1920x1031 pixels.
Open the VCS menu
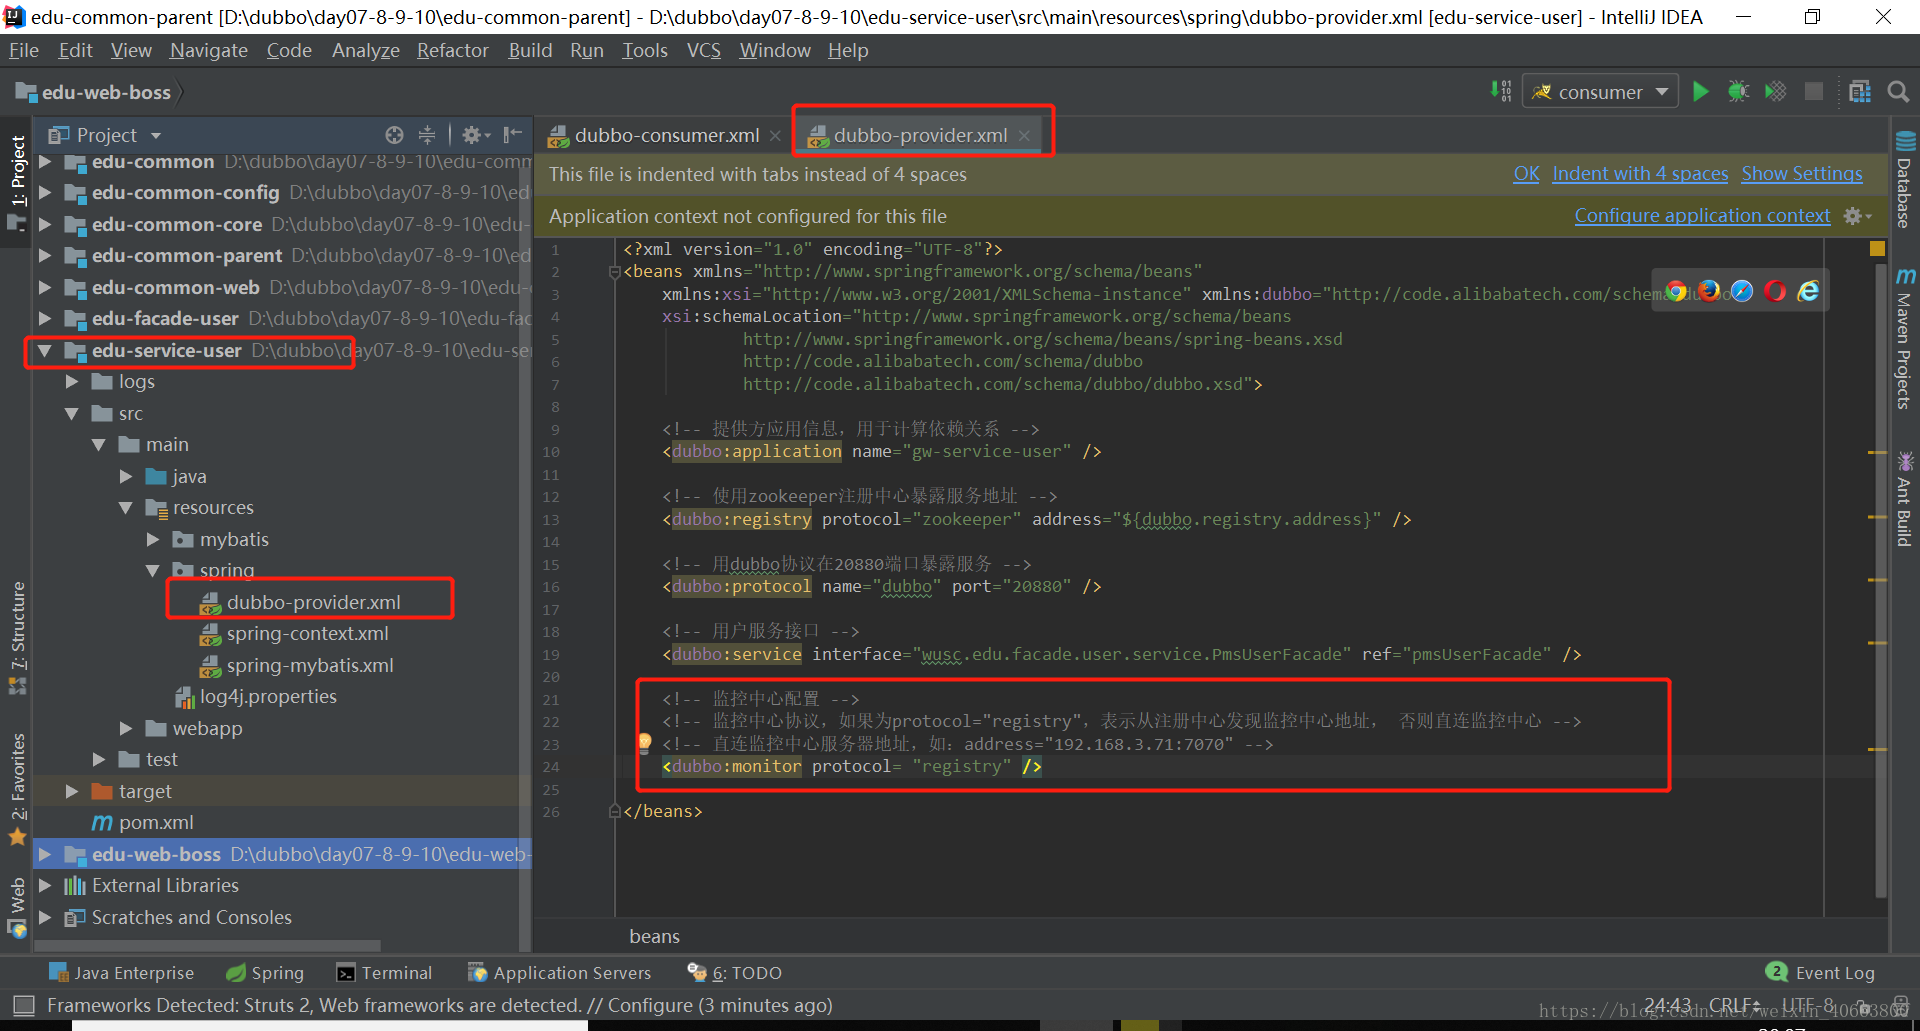tap(703, 50)
